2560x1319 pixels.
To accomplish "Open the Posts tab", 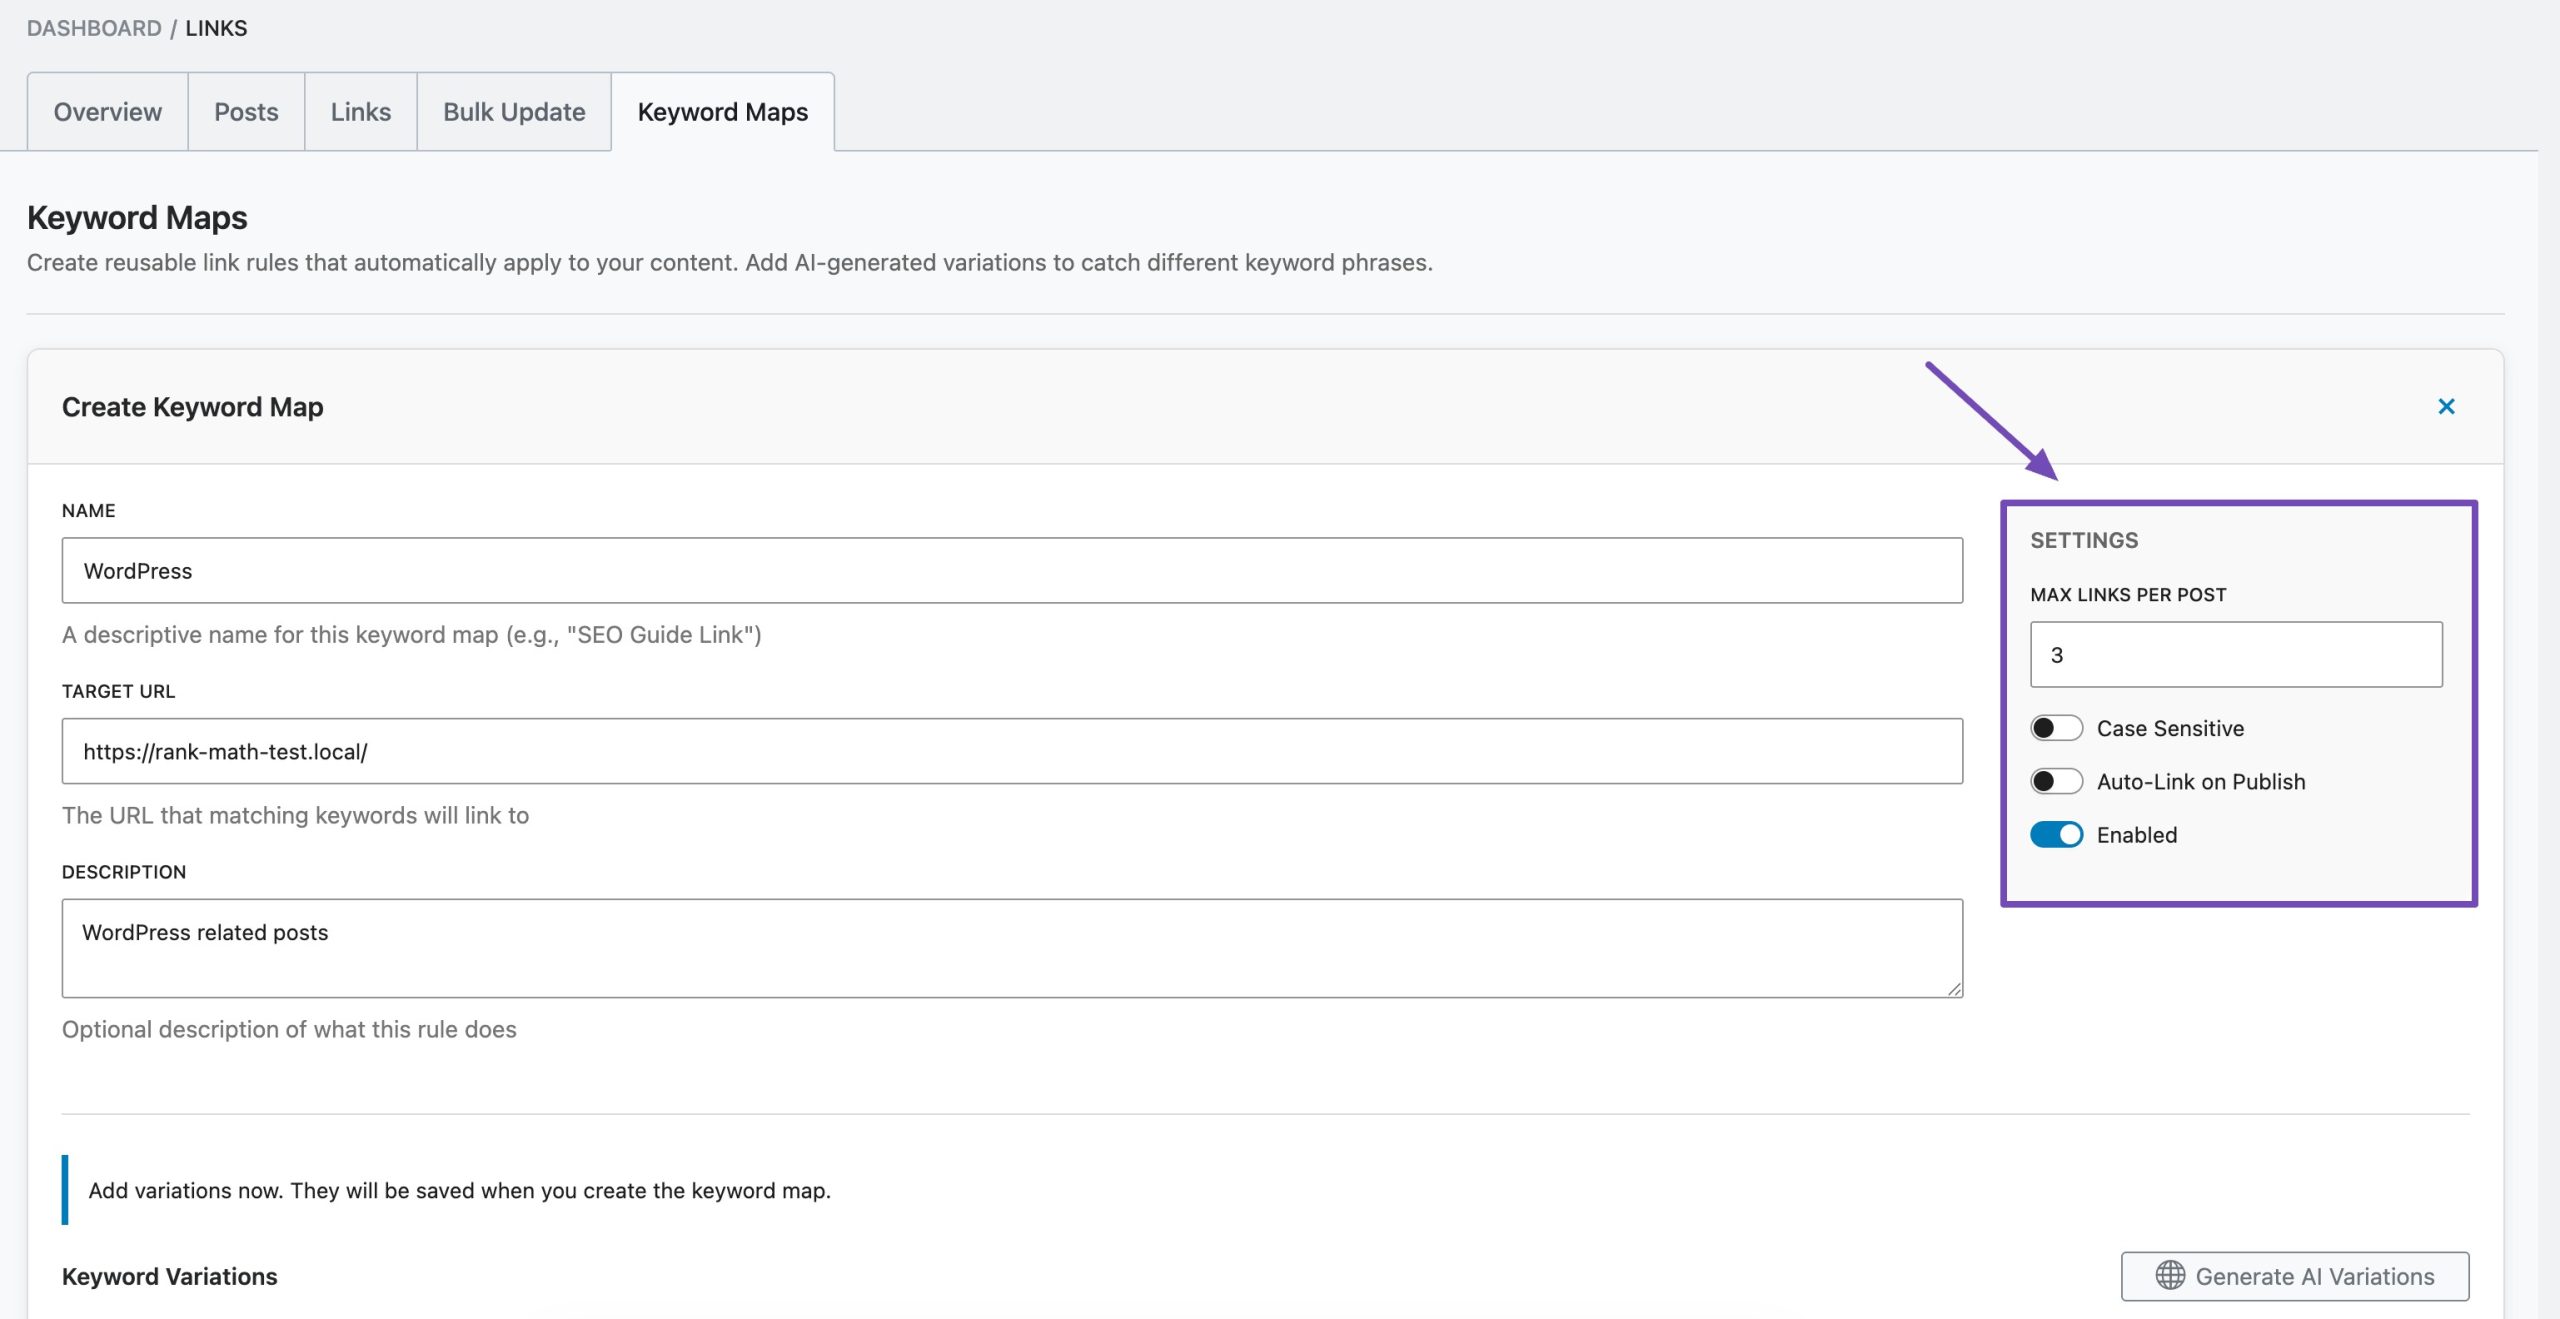I will [x=245, y=112].
